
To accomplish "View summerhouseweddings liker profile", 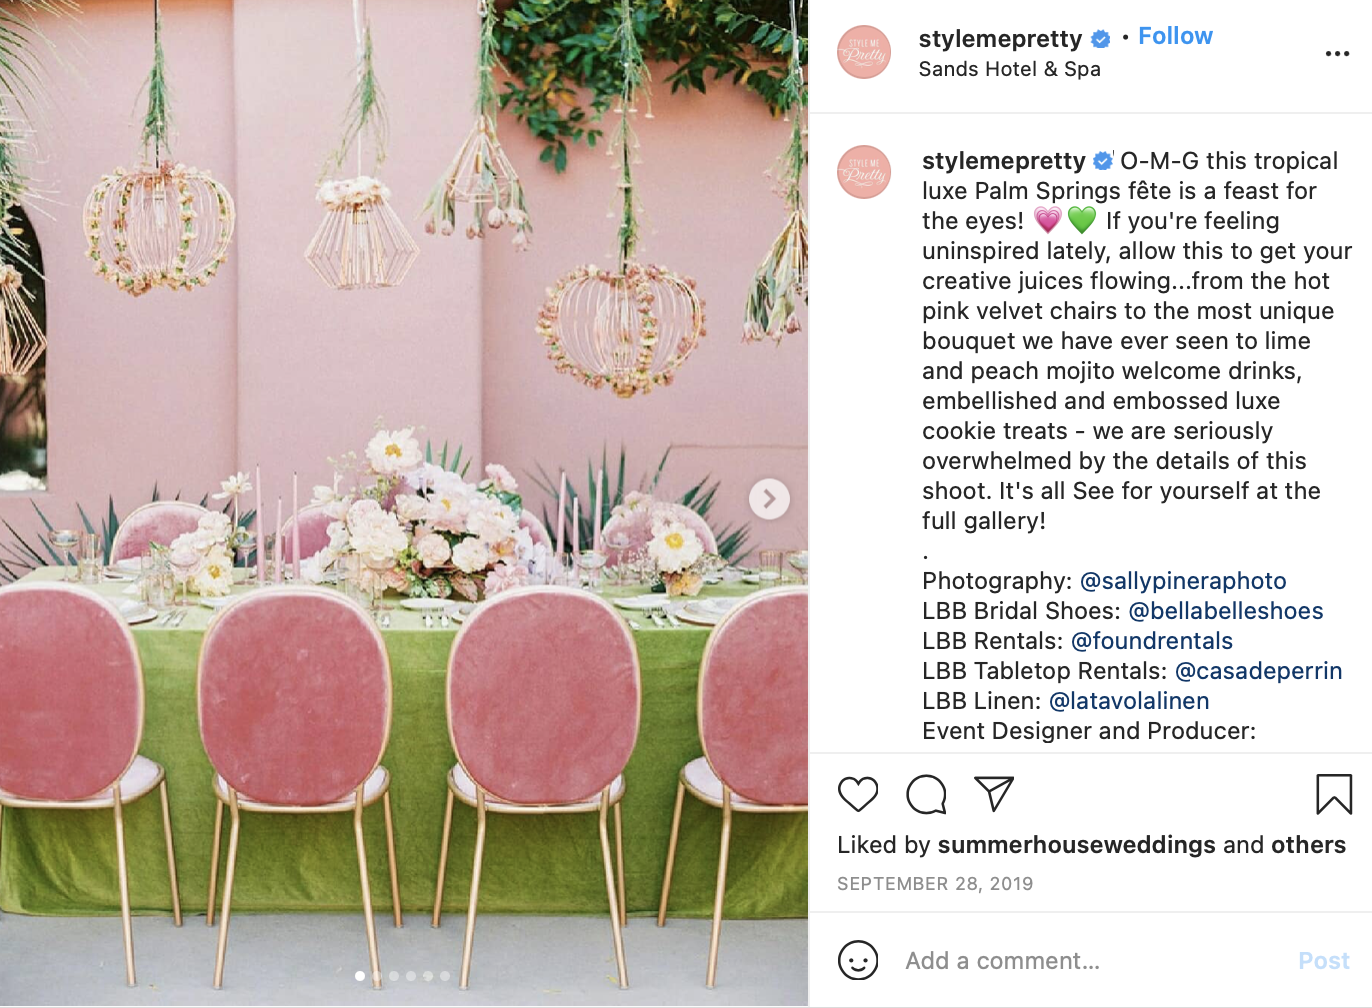I will 1076,845.
